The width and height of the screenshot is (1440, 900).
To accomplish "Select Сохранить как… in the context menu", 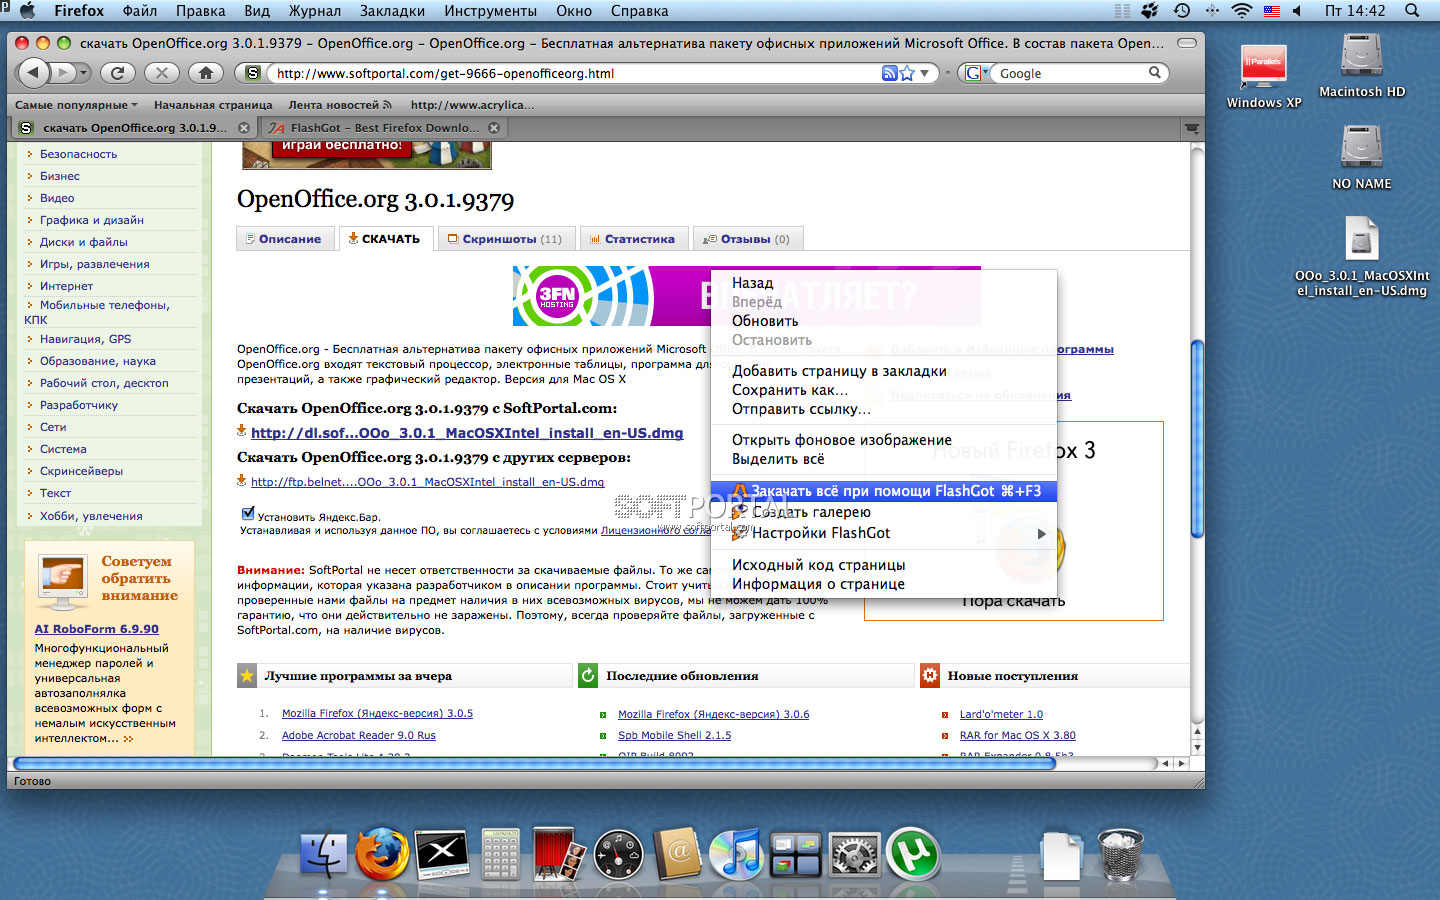I will coord(883,390).
